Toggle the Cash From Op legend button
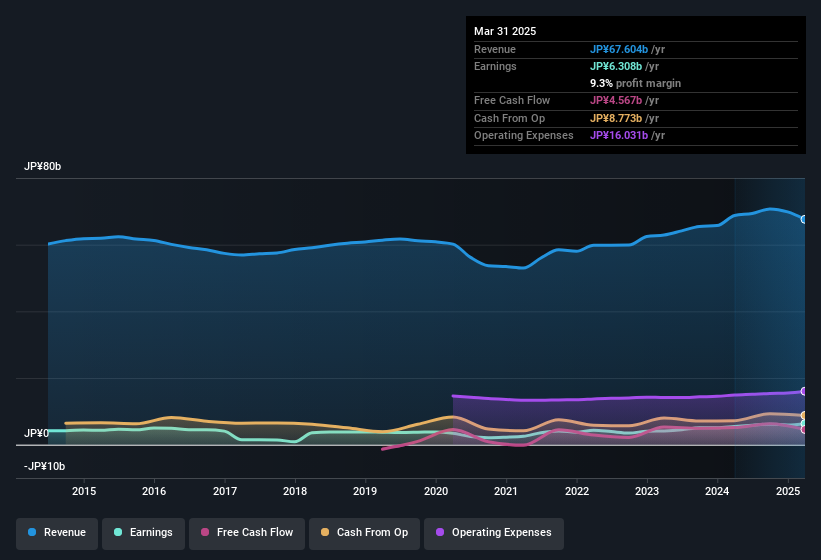 point(364,533)
